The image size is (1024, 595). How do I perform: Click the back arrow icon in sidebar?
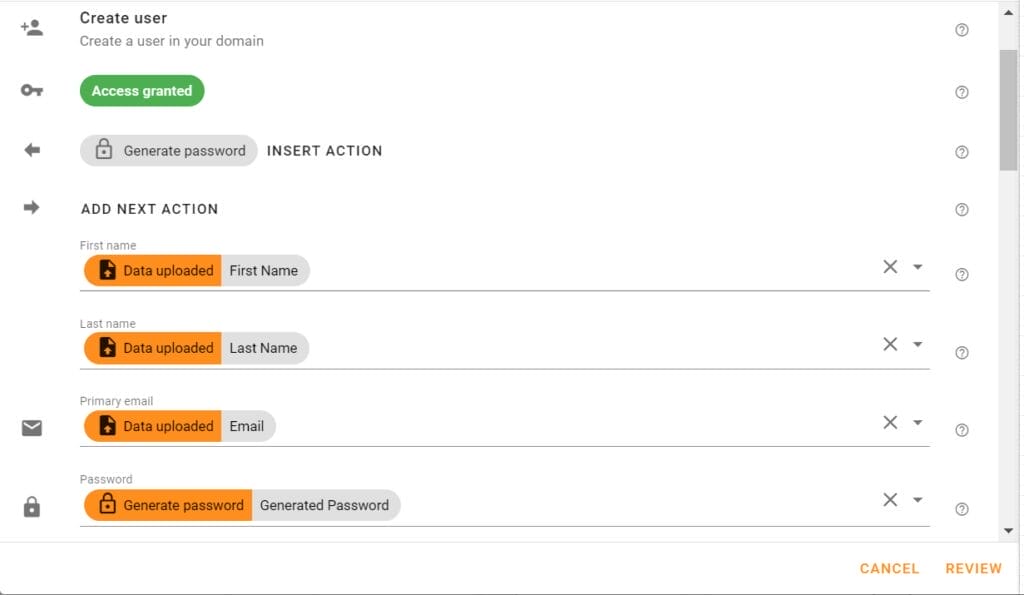[x=31, y=149]
